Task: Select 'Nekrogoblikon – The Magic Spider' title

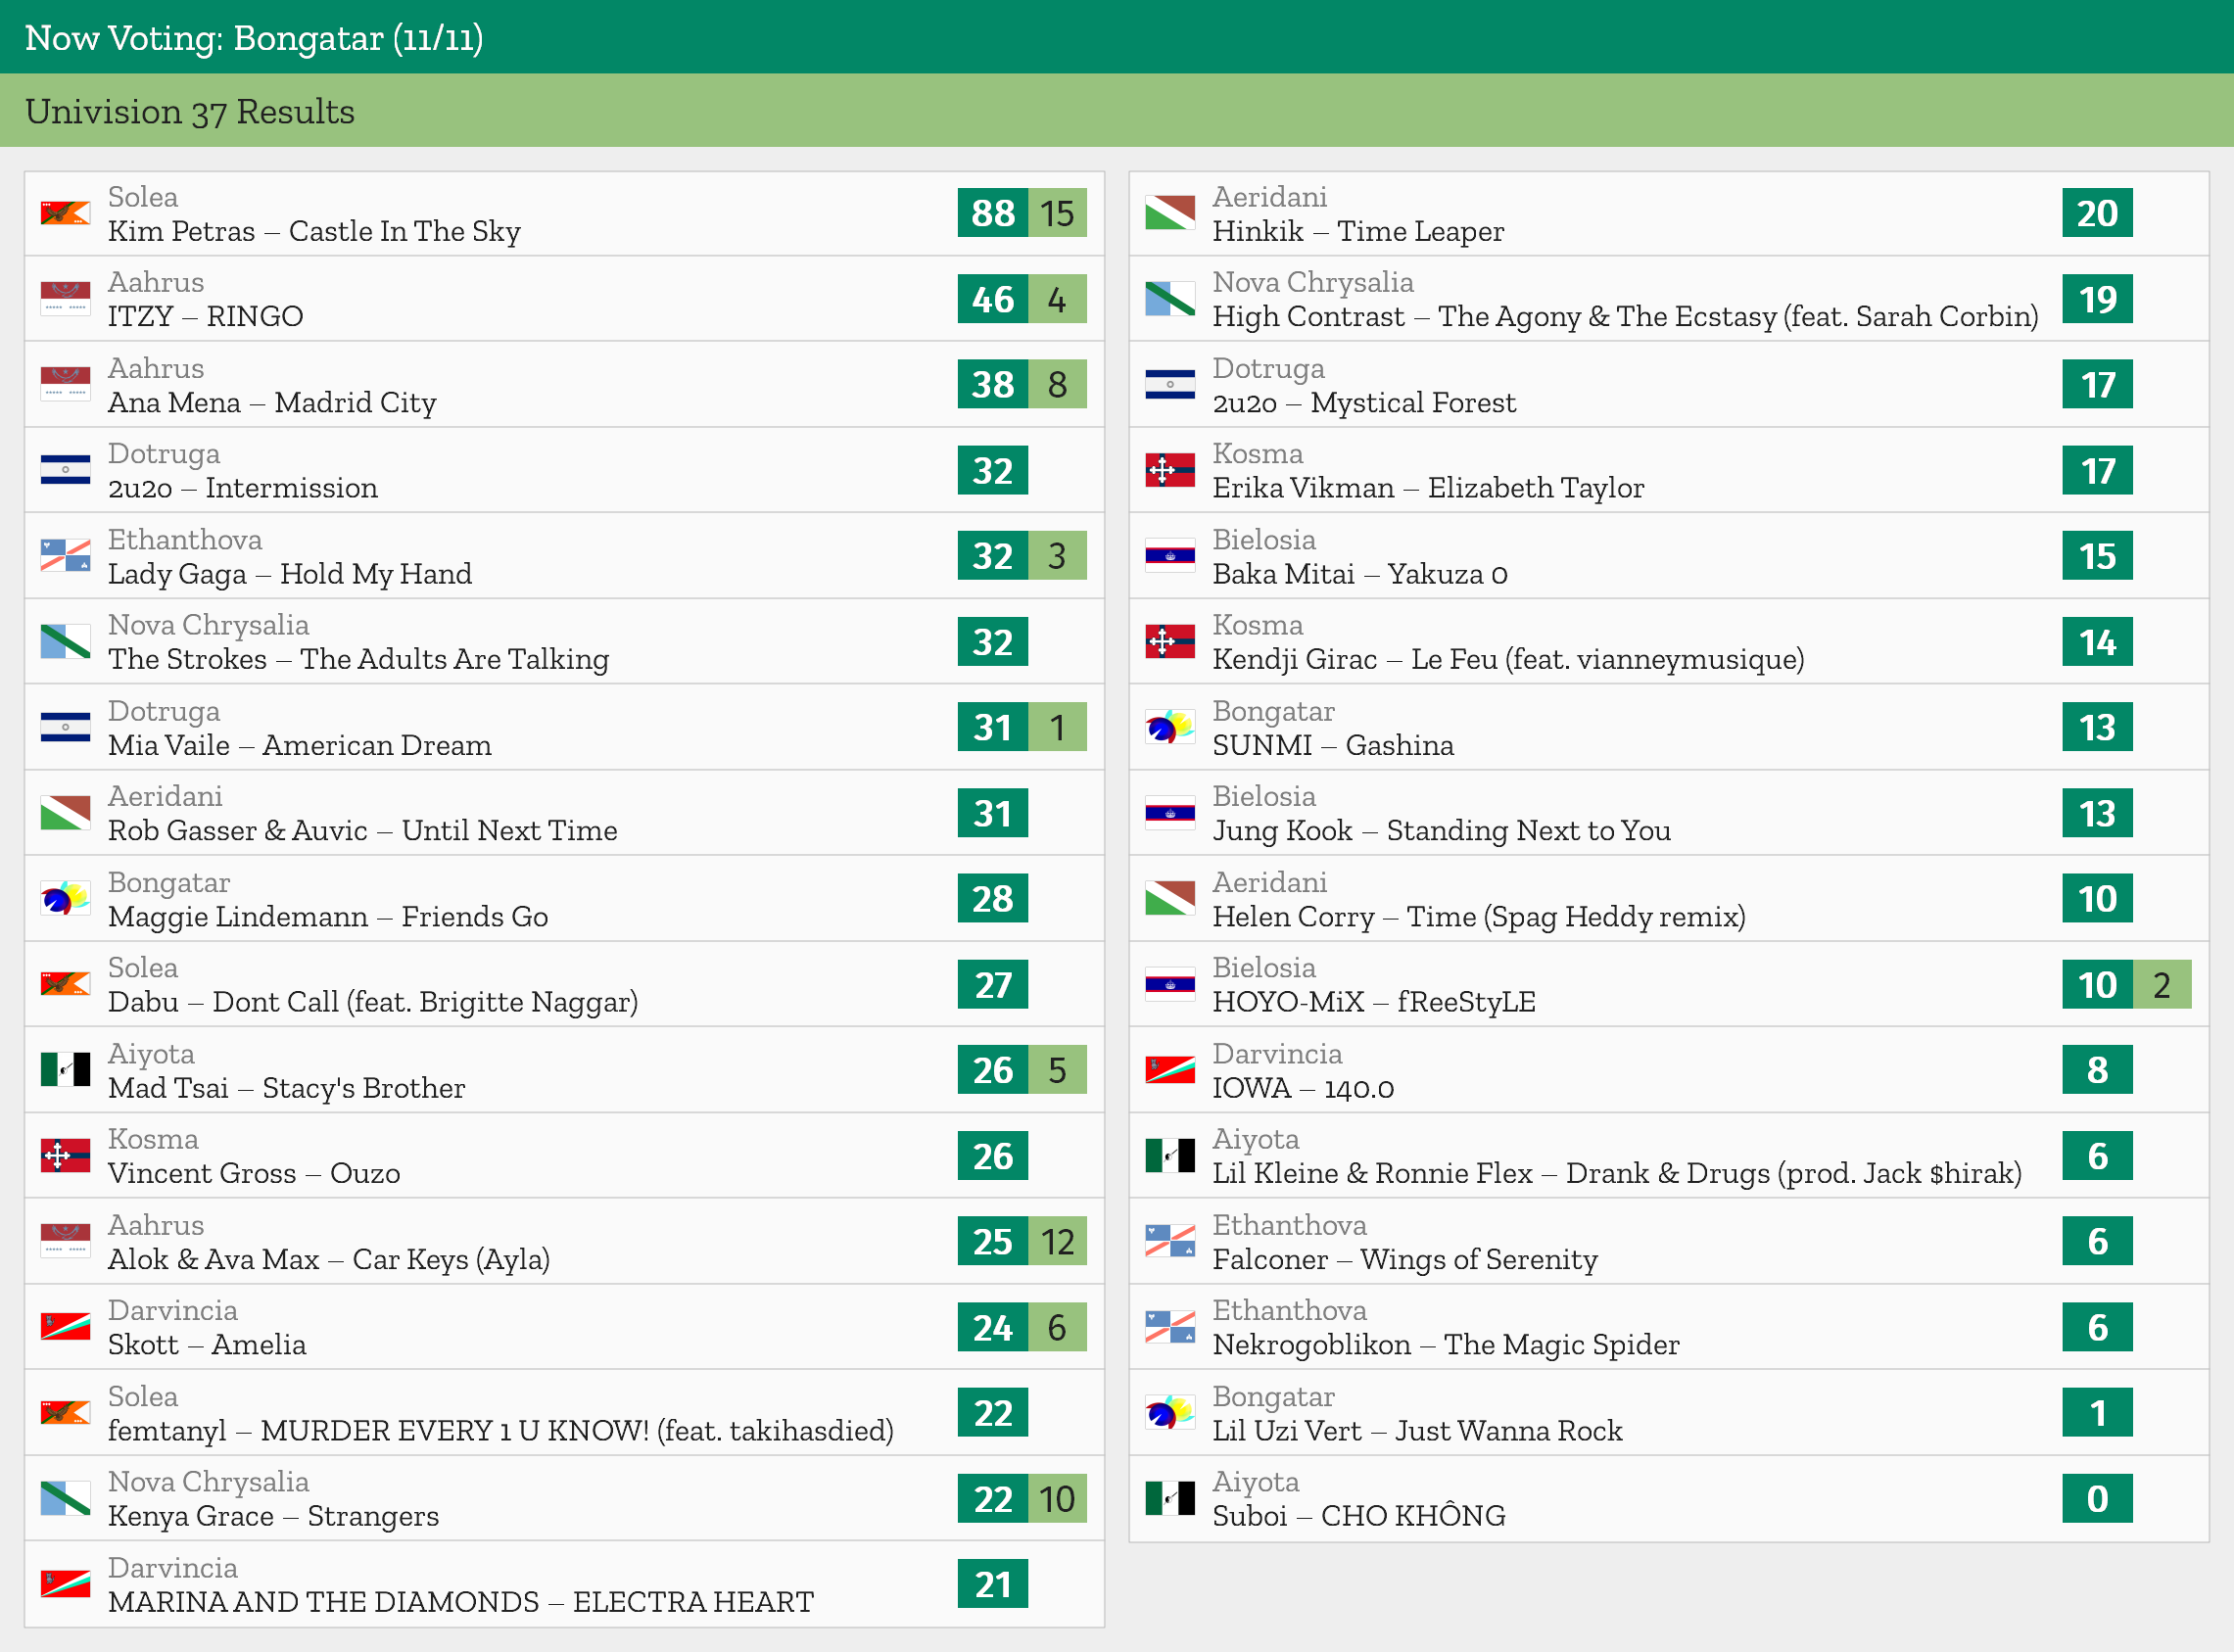Action: point(1446,1345)
